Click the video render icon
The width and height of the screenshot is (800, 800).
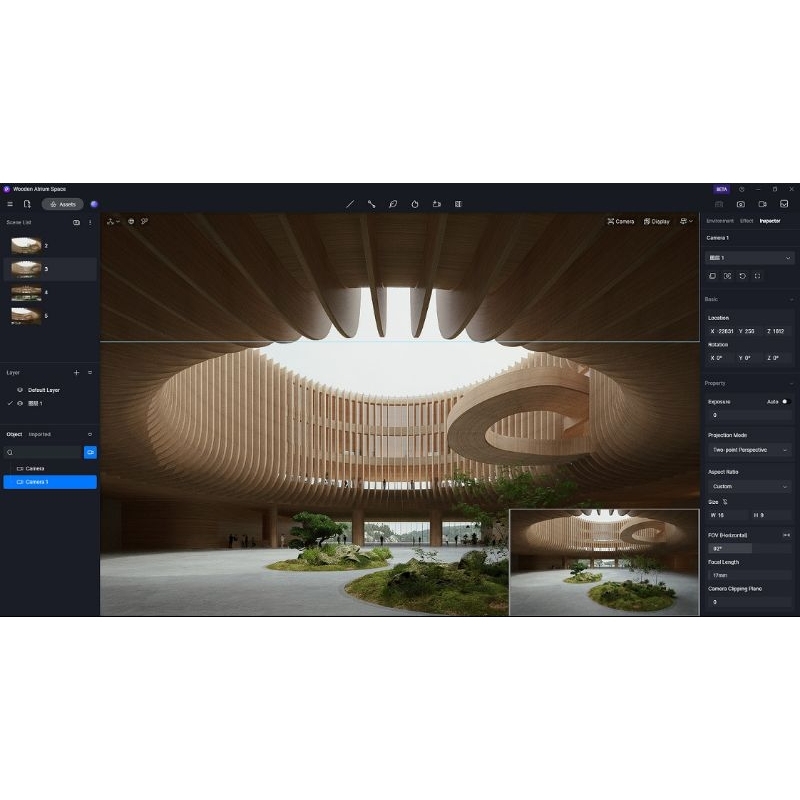[x=762, y=204]
